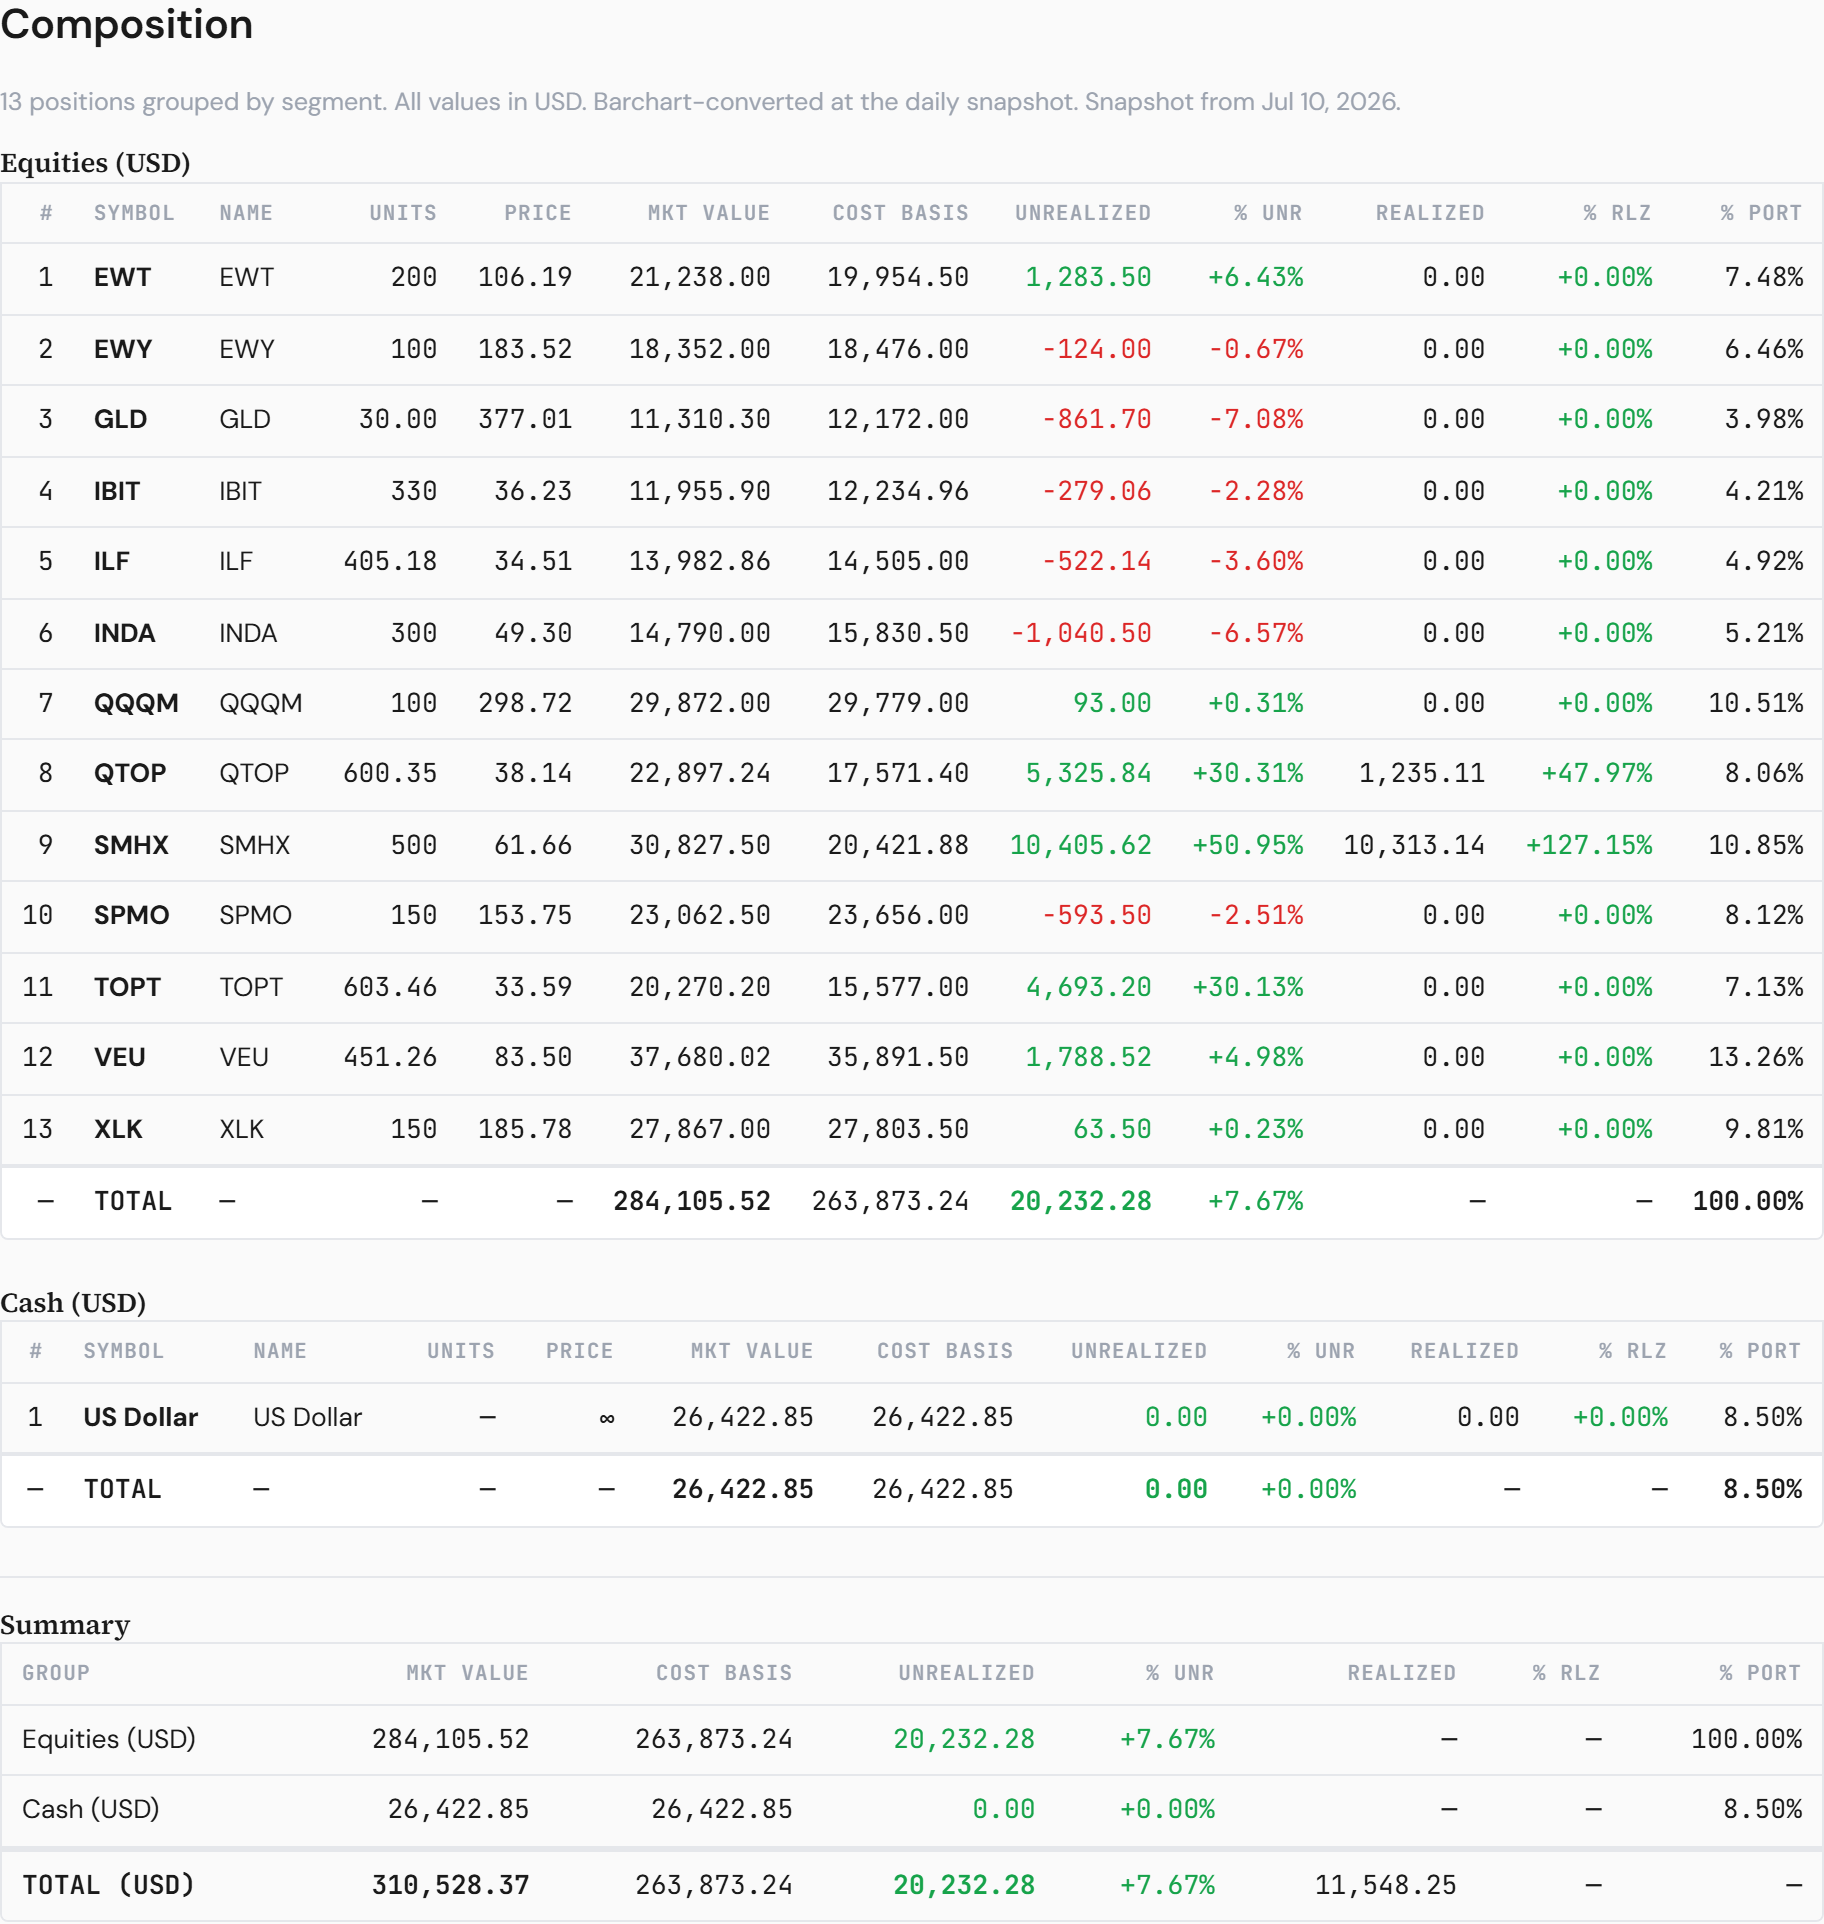
Task: Click summary total value 310,528.37
Action: click(451, 1885)
